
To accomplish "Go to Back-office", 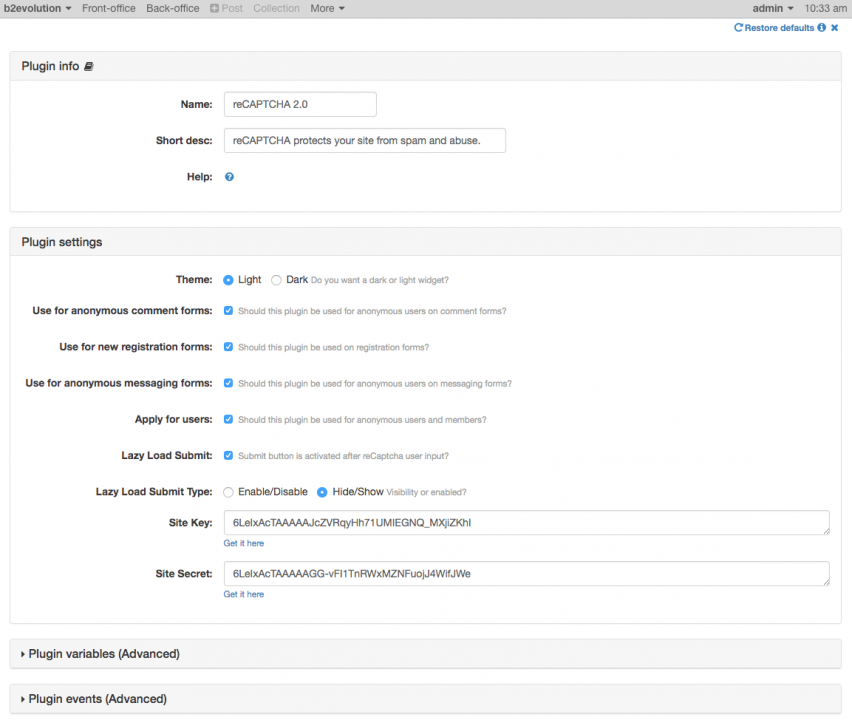I will 173,8.
